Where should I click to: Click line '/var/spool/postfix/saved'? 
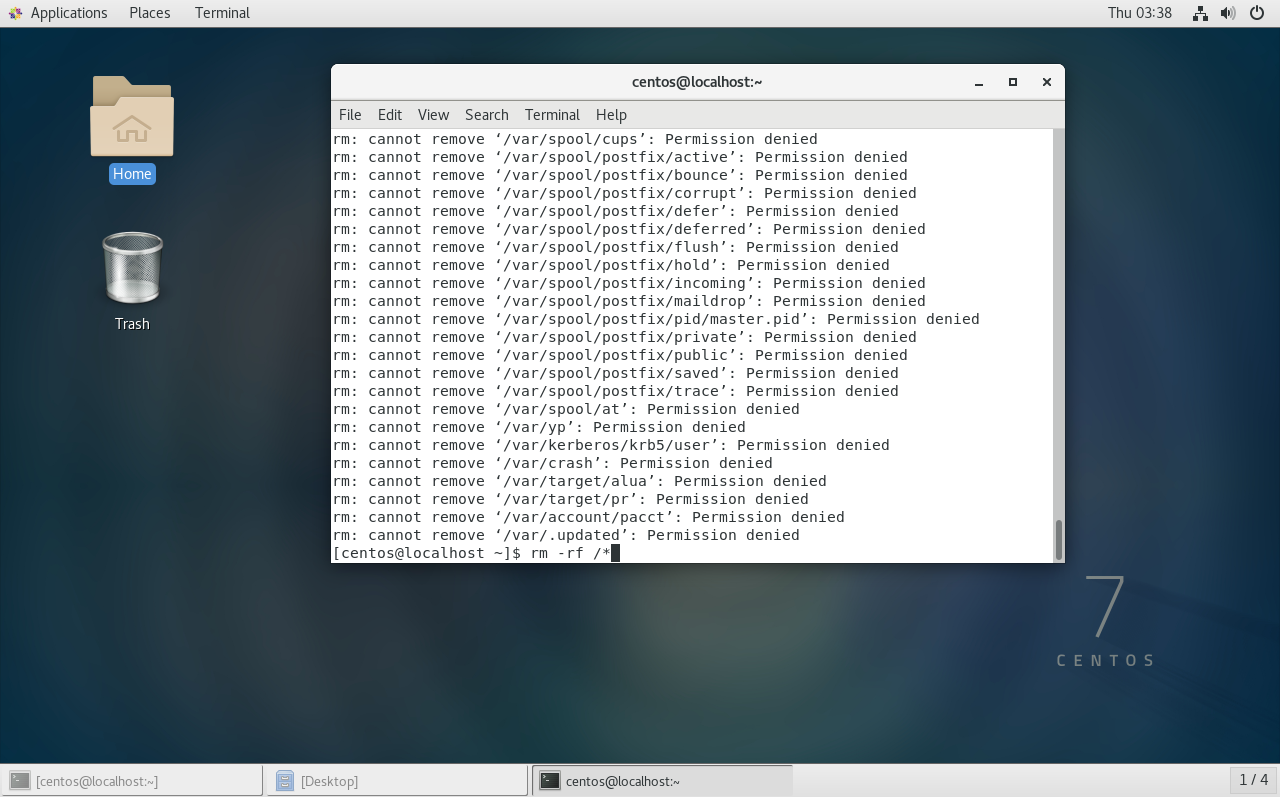pos(616,373)
